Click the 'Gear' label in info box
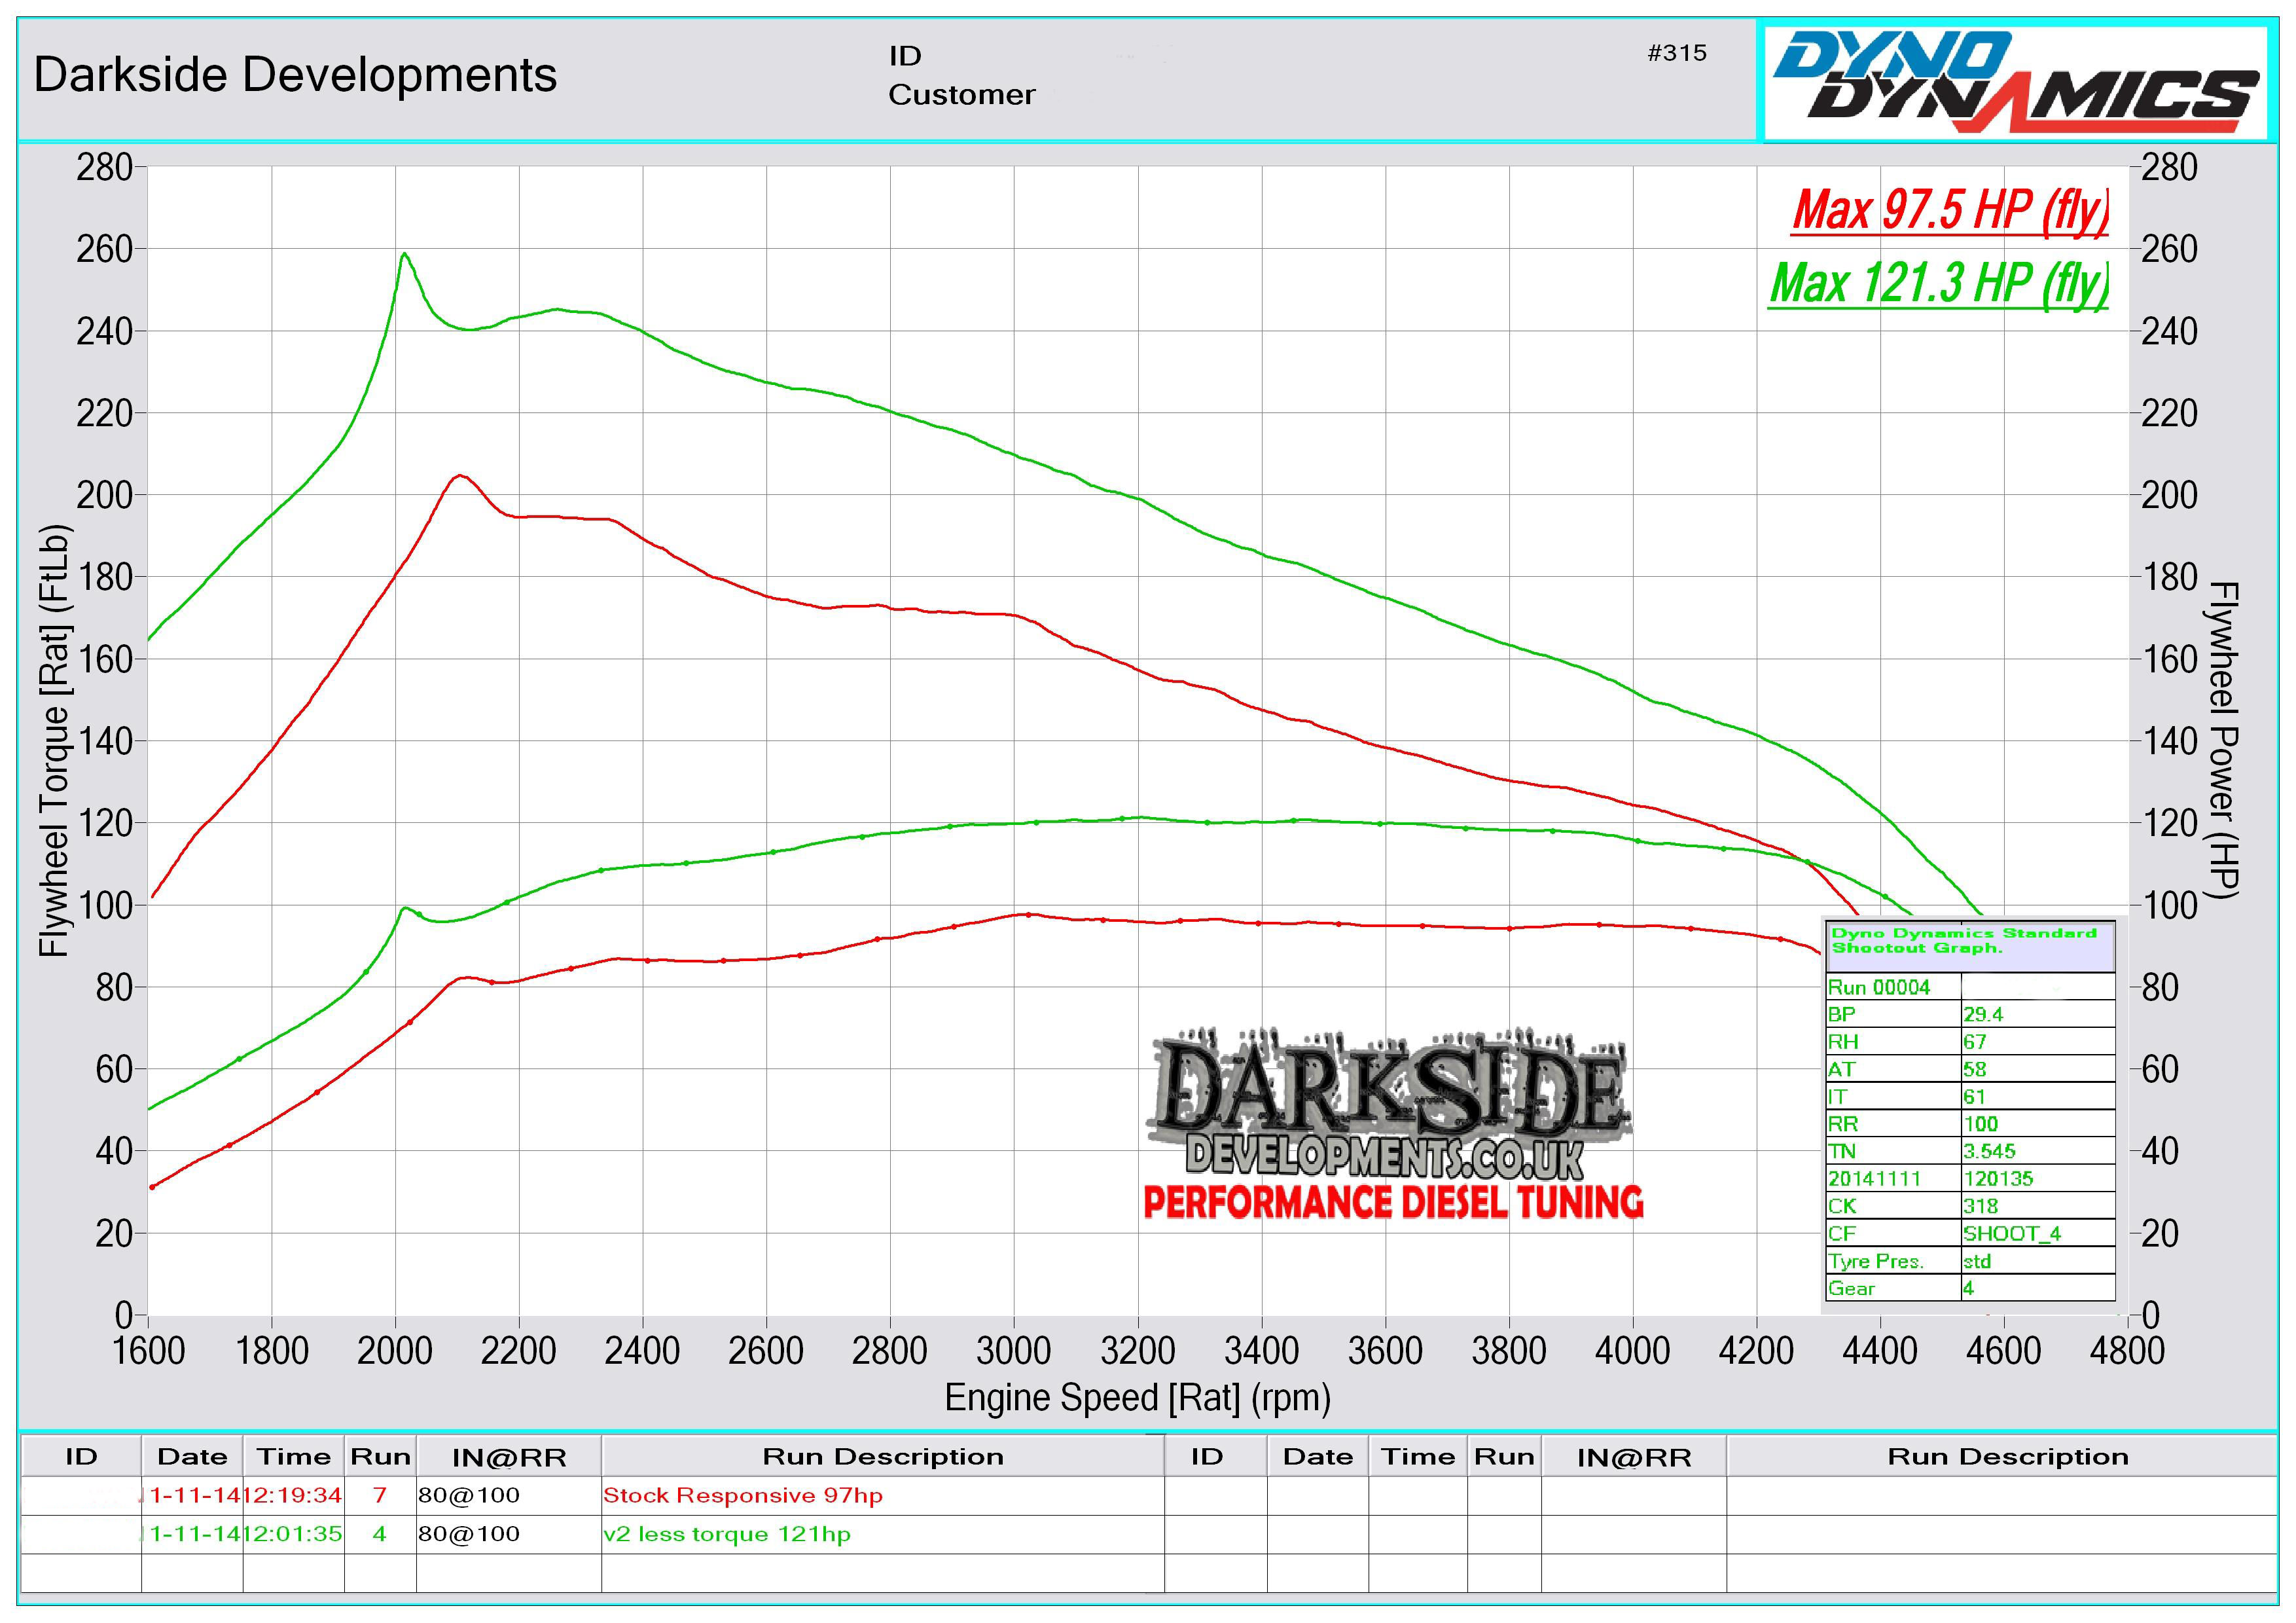The image size is (2296, 1623). pos(1851,1288)
